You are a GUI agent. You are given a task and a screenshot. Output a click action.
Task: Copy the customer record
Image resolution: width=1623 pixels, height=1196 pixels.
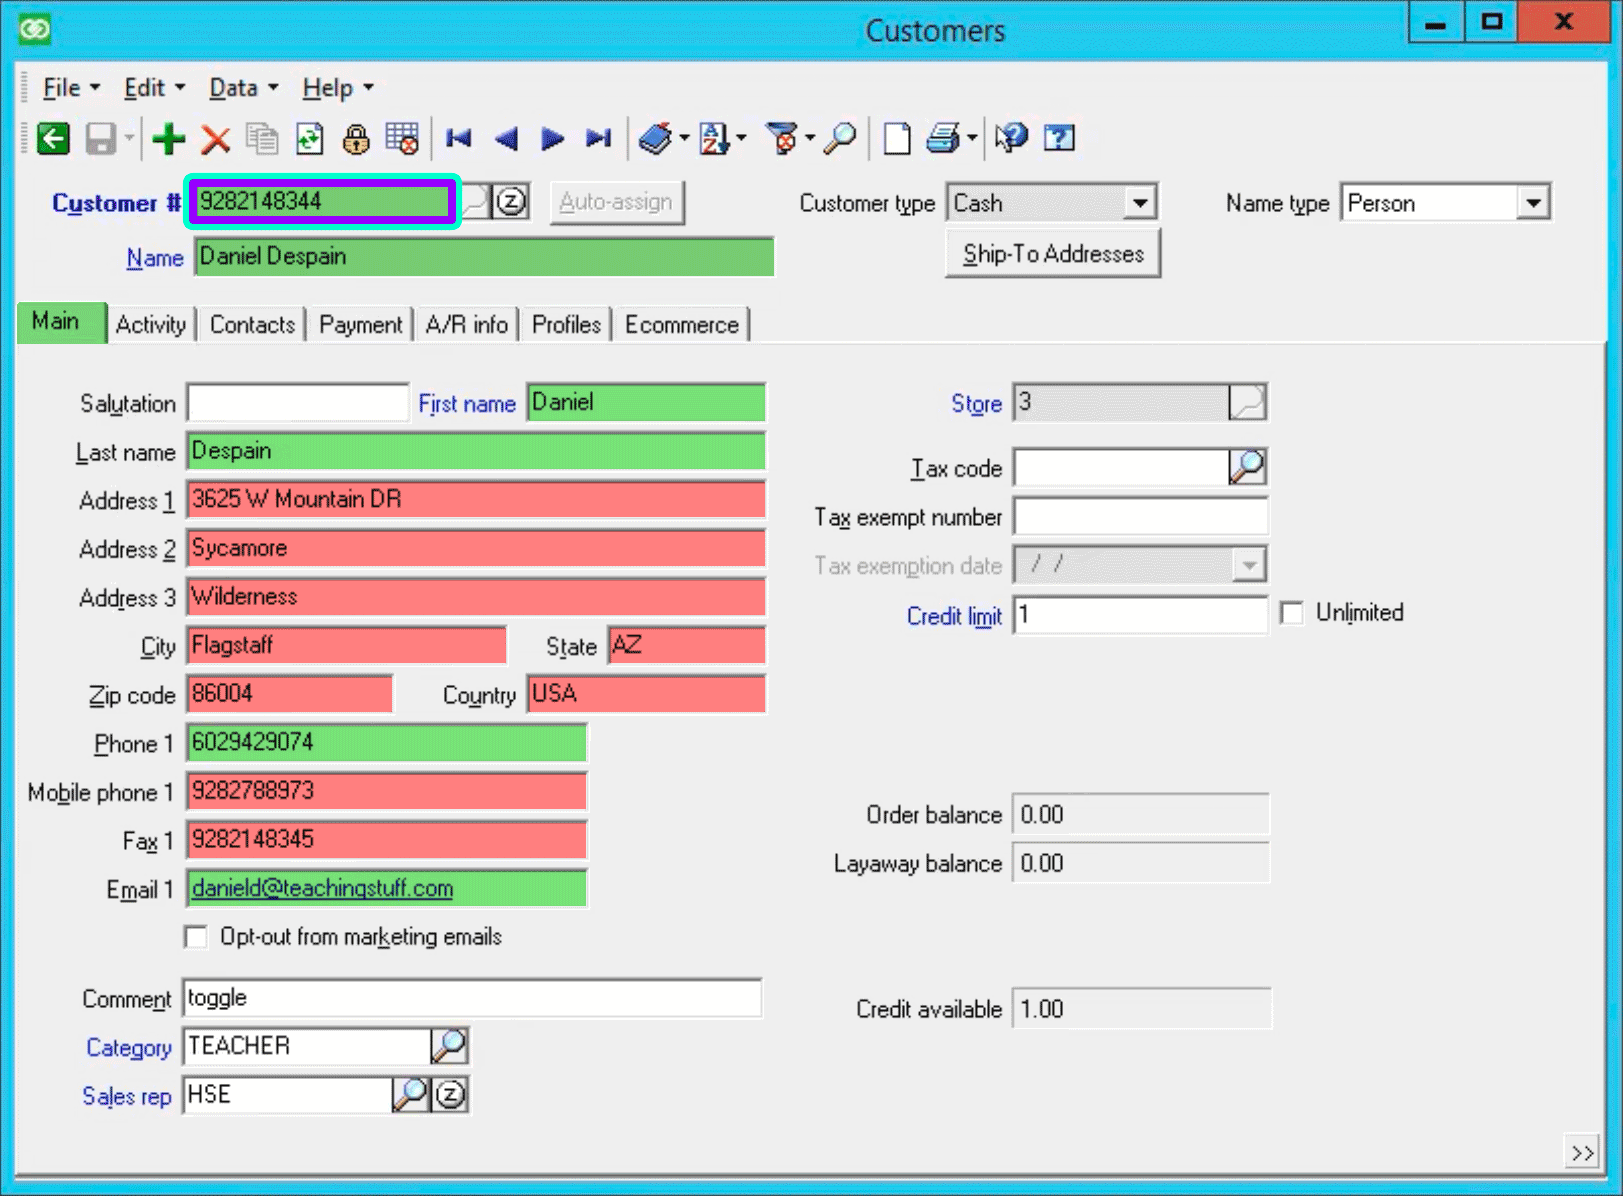point(262,139)
